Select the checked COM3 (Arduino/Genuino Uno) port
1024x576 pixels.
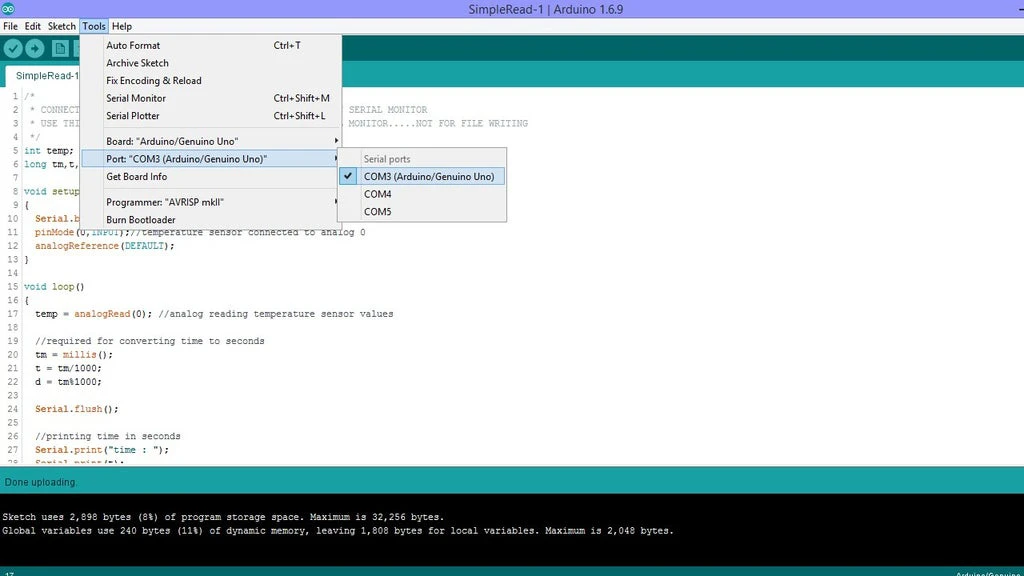click(428, 176)
